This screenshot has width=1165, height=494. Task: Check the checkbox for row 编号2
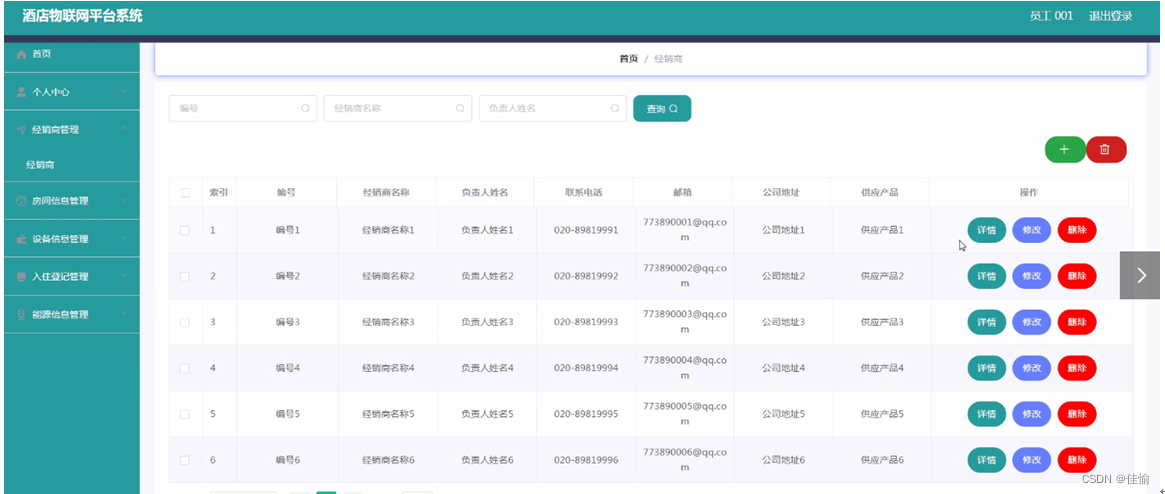(x=185, y=276)
